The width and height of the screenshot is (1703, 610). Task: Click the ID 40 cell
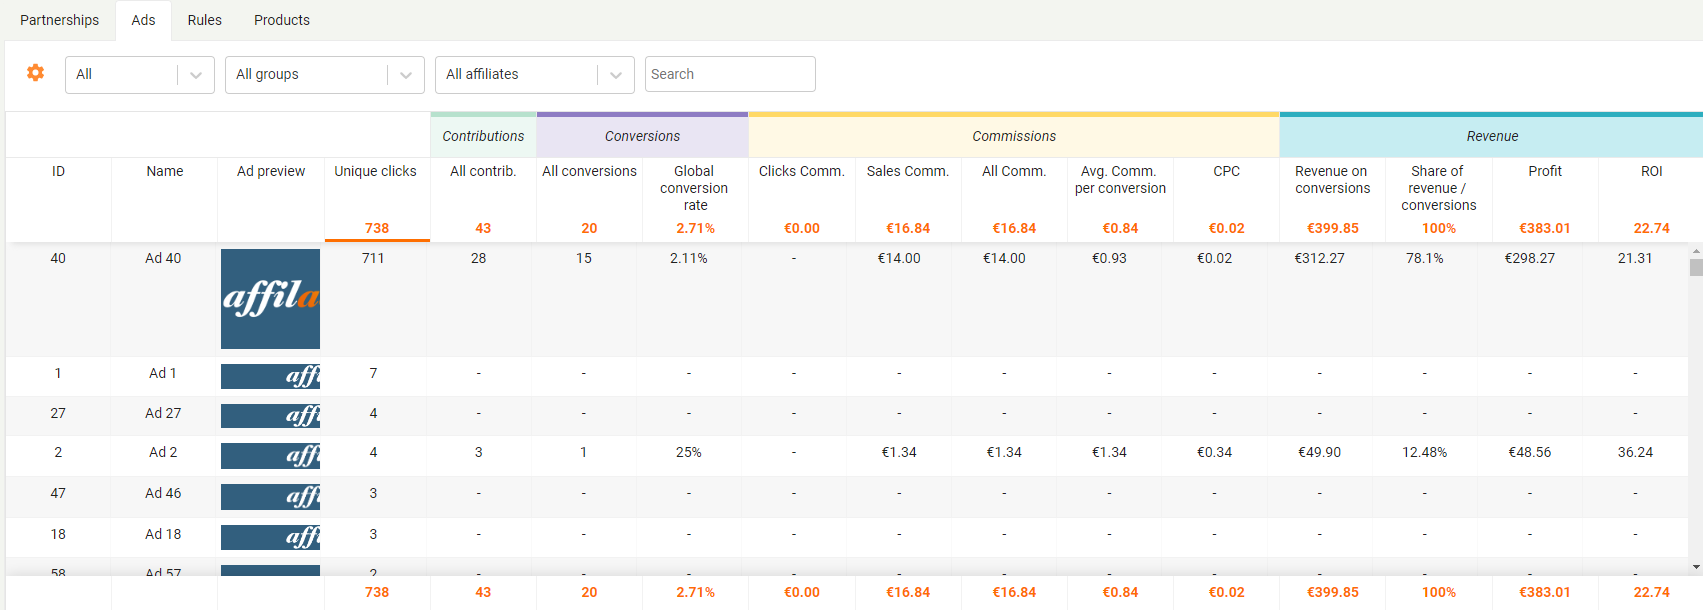(x=58, y=258)
